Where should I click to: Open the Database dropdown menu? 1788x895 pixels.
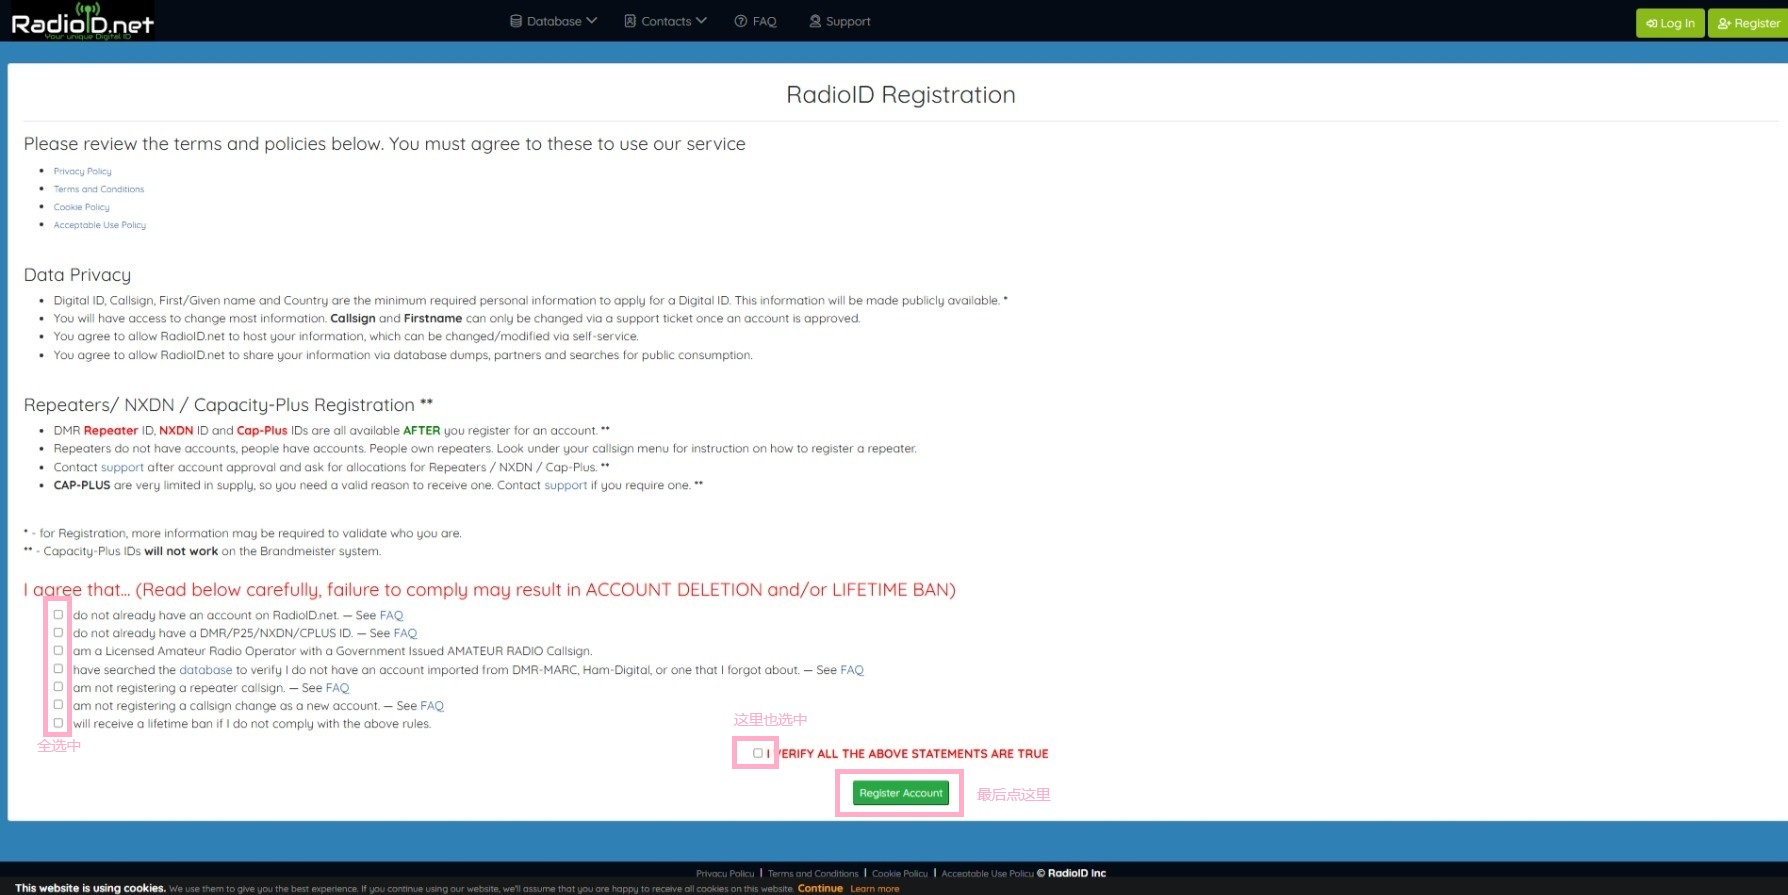coord(553,21)
